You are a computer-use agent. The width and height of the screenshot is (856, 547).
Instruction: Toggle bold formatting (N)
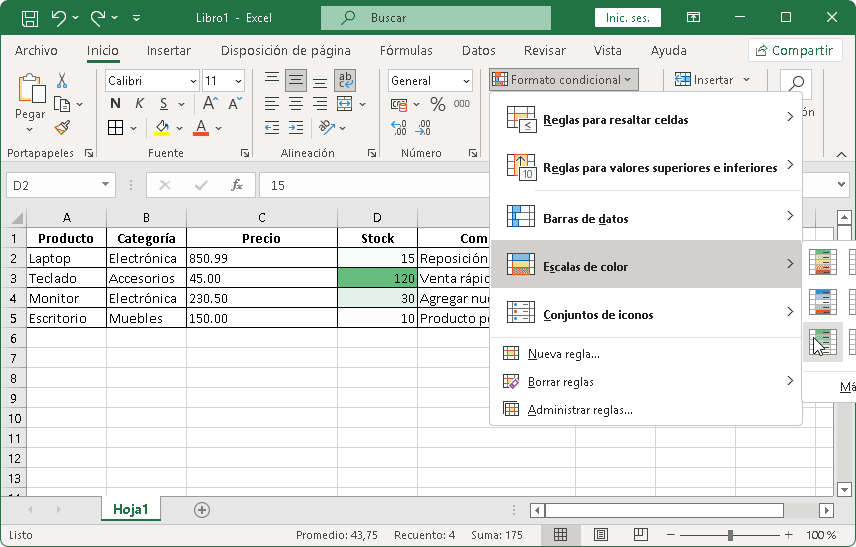pos(115,104)
